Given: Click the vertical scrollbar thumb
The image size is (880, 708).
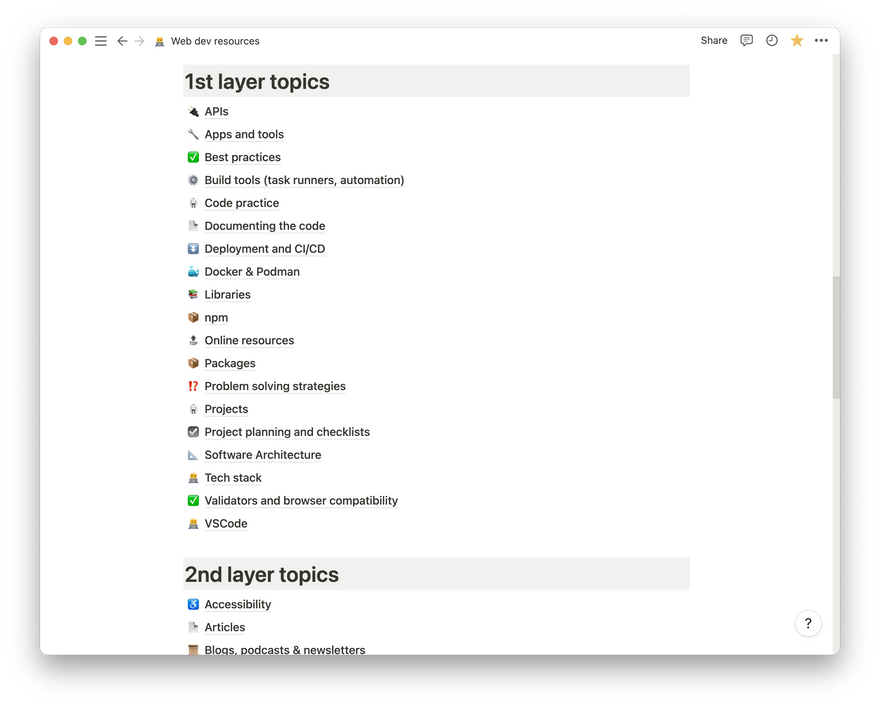Looking at the screenshot, I should tap(835, 337).
